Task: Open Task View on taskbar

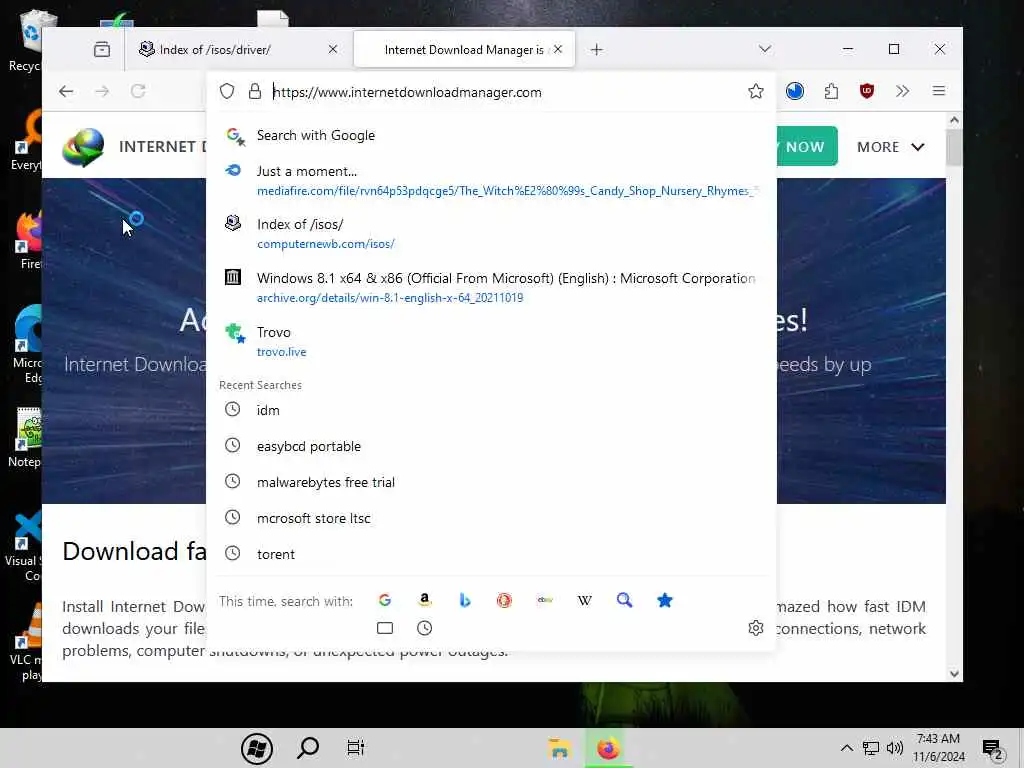Action: tap(356, 748)
